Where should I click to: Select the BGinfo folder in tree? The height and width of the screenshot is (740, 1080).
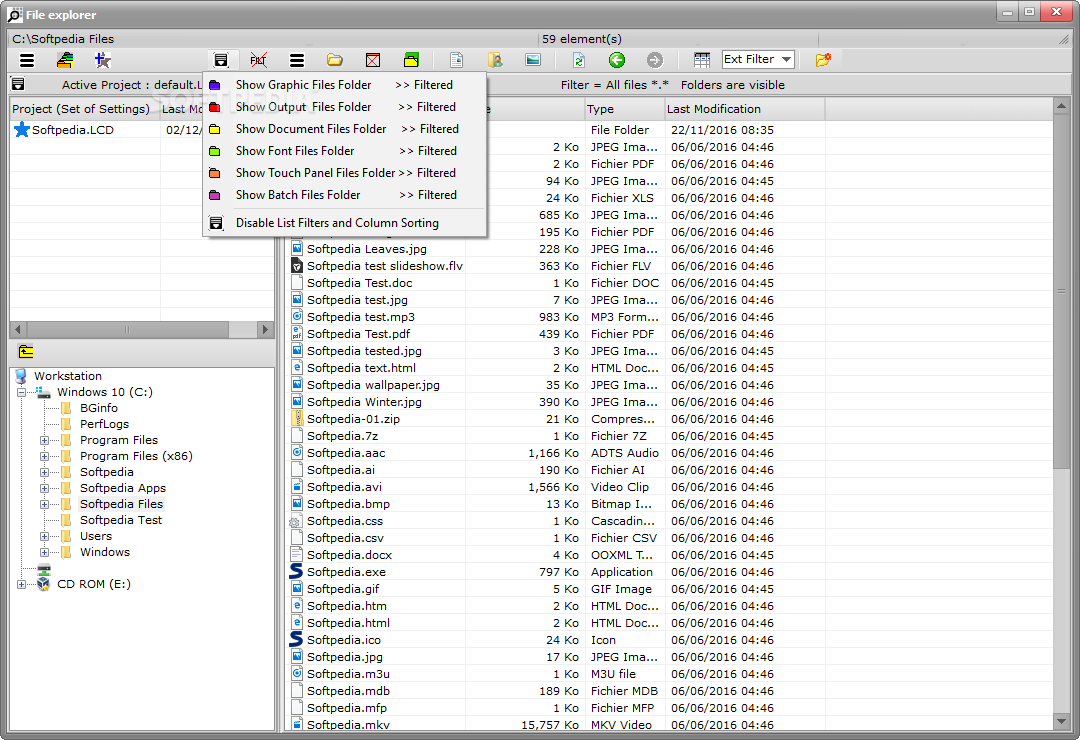point(98,408)
